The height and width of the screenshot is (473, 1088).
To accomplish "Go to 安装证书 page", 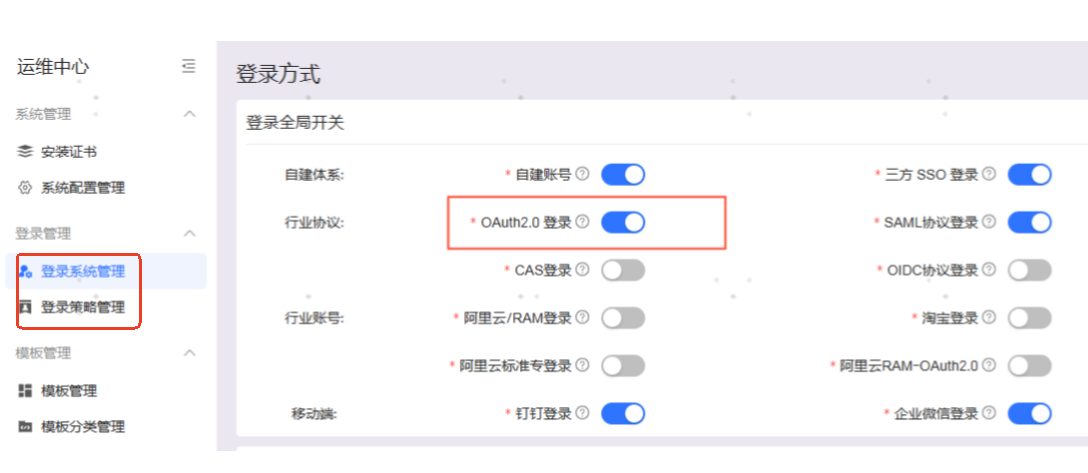I will click(69, 152).
